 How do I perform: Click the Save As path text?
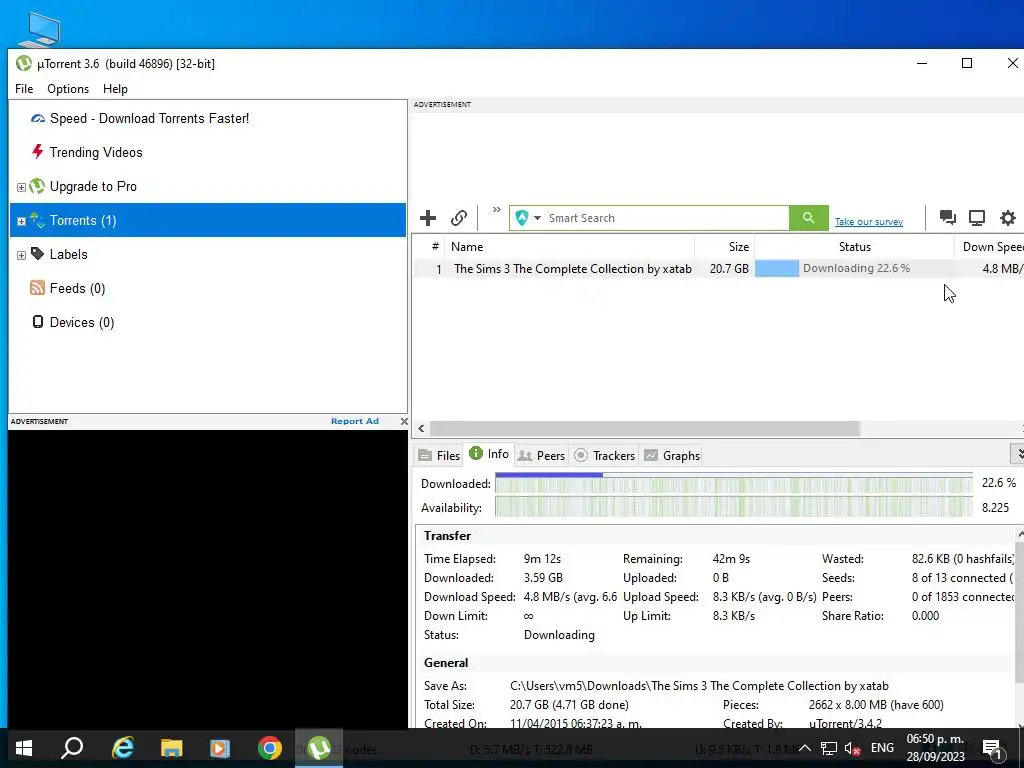(x=699, y=686)
